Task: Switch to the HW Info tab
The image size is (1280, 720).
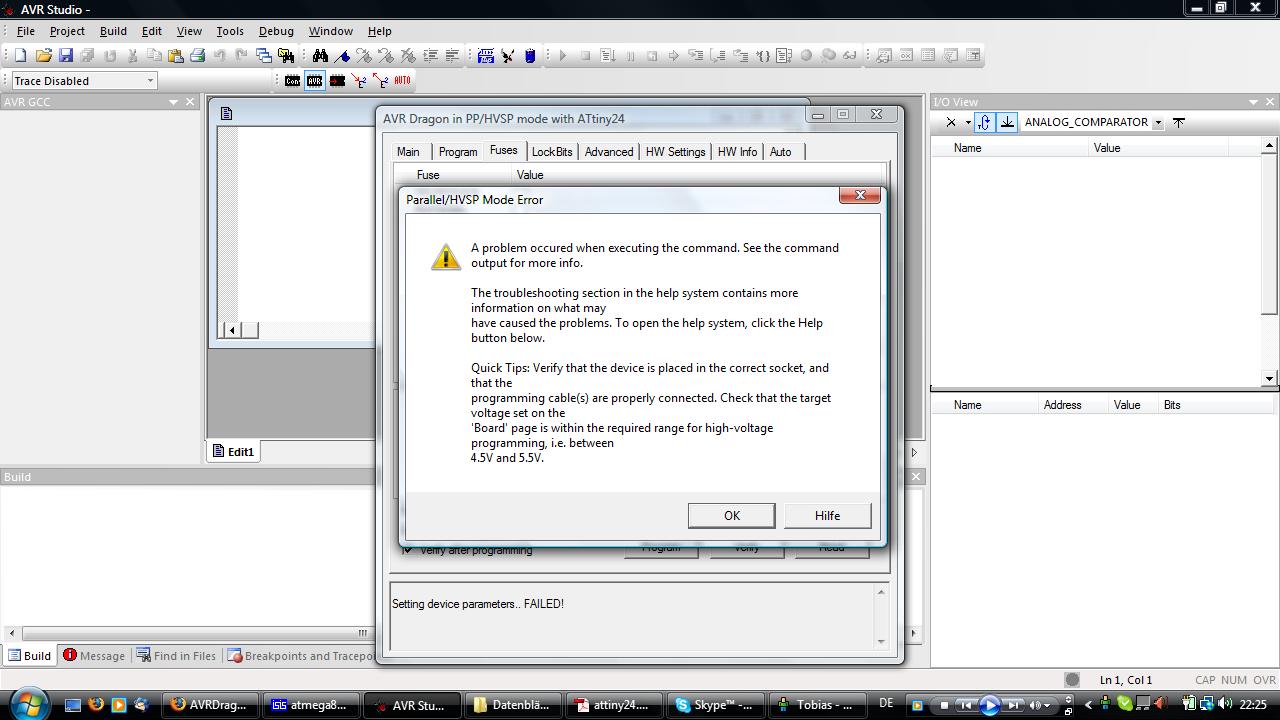Action: (x=737, y=152)
